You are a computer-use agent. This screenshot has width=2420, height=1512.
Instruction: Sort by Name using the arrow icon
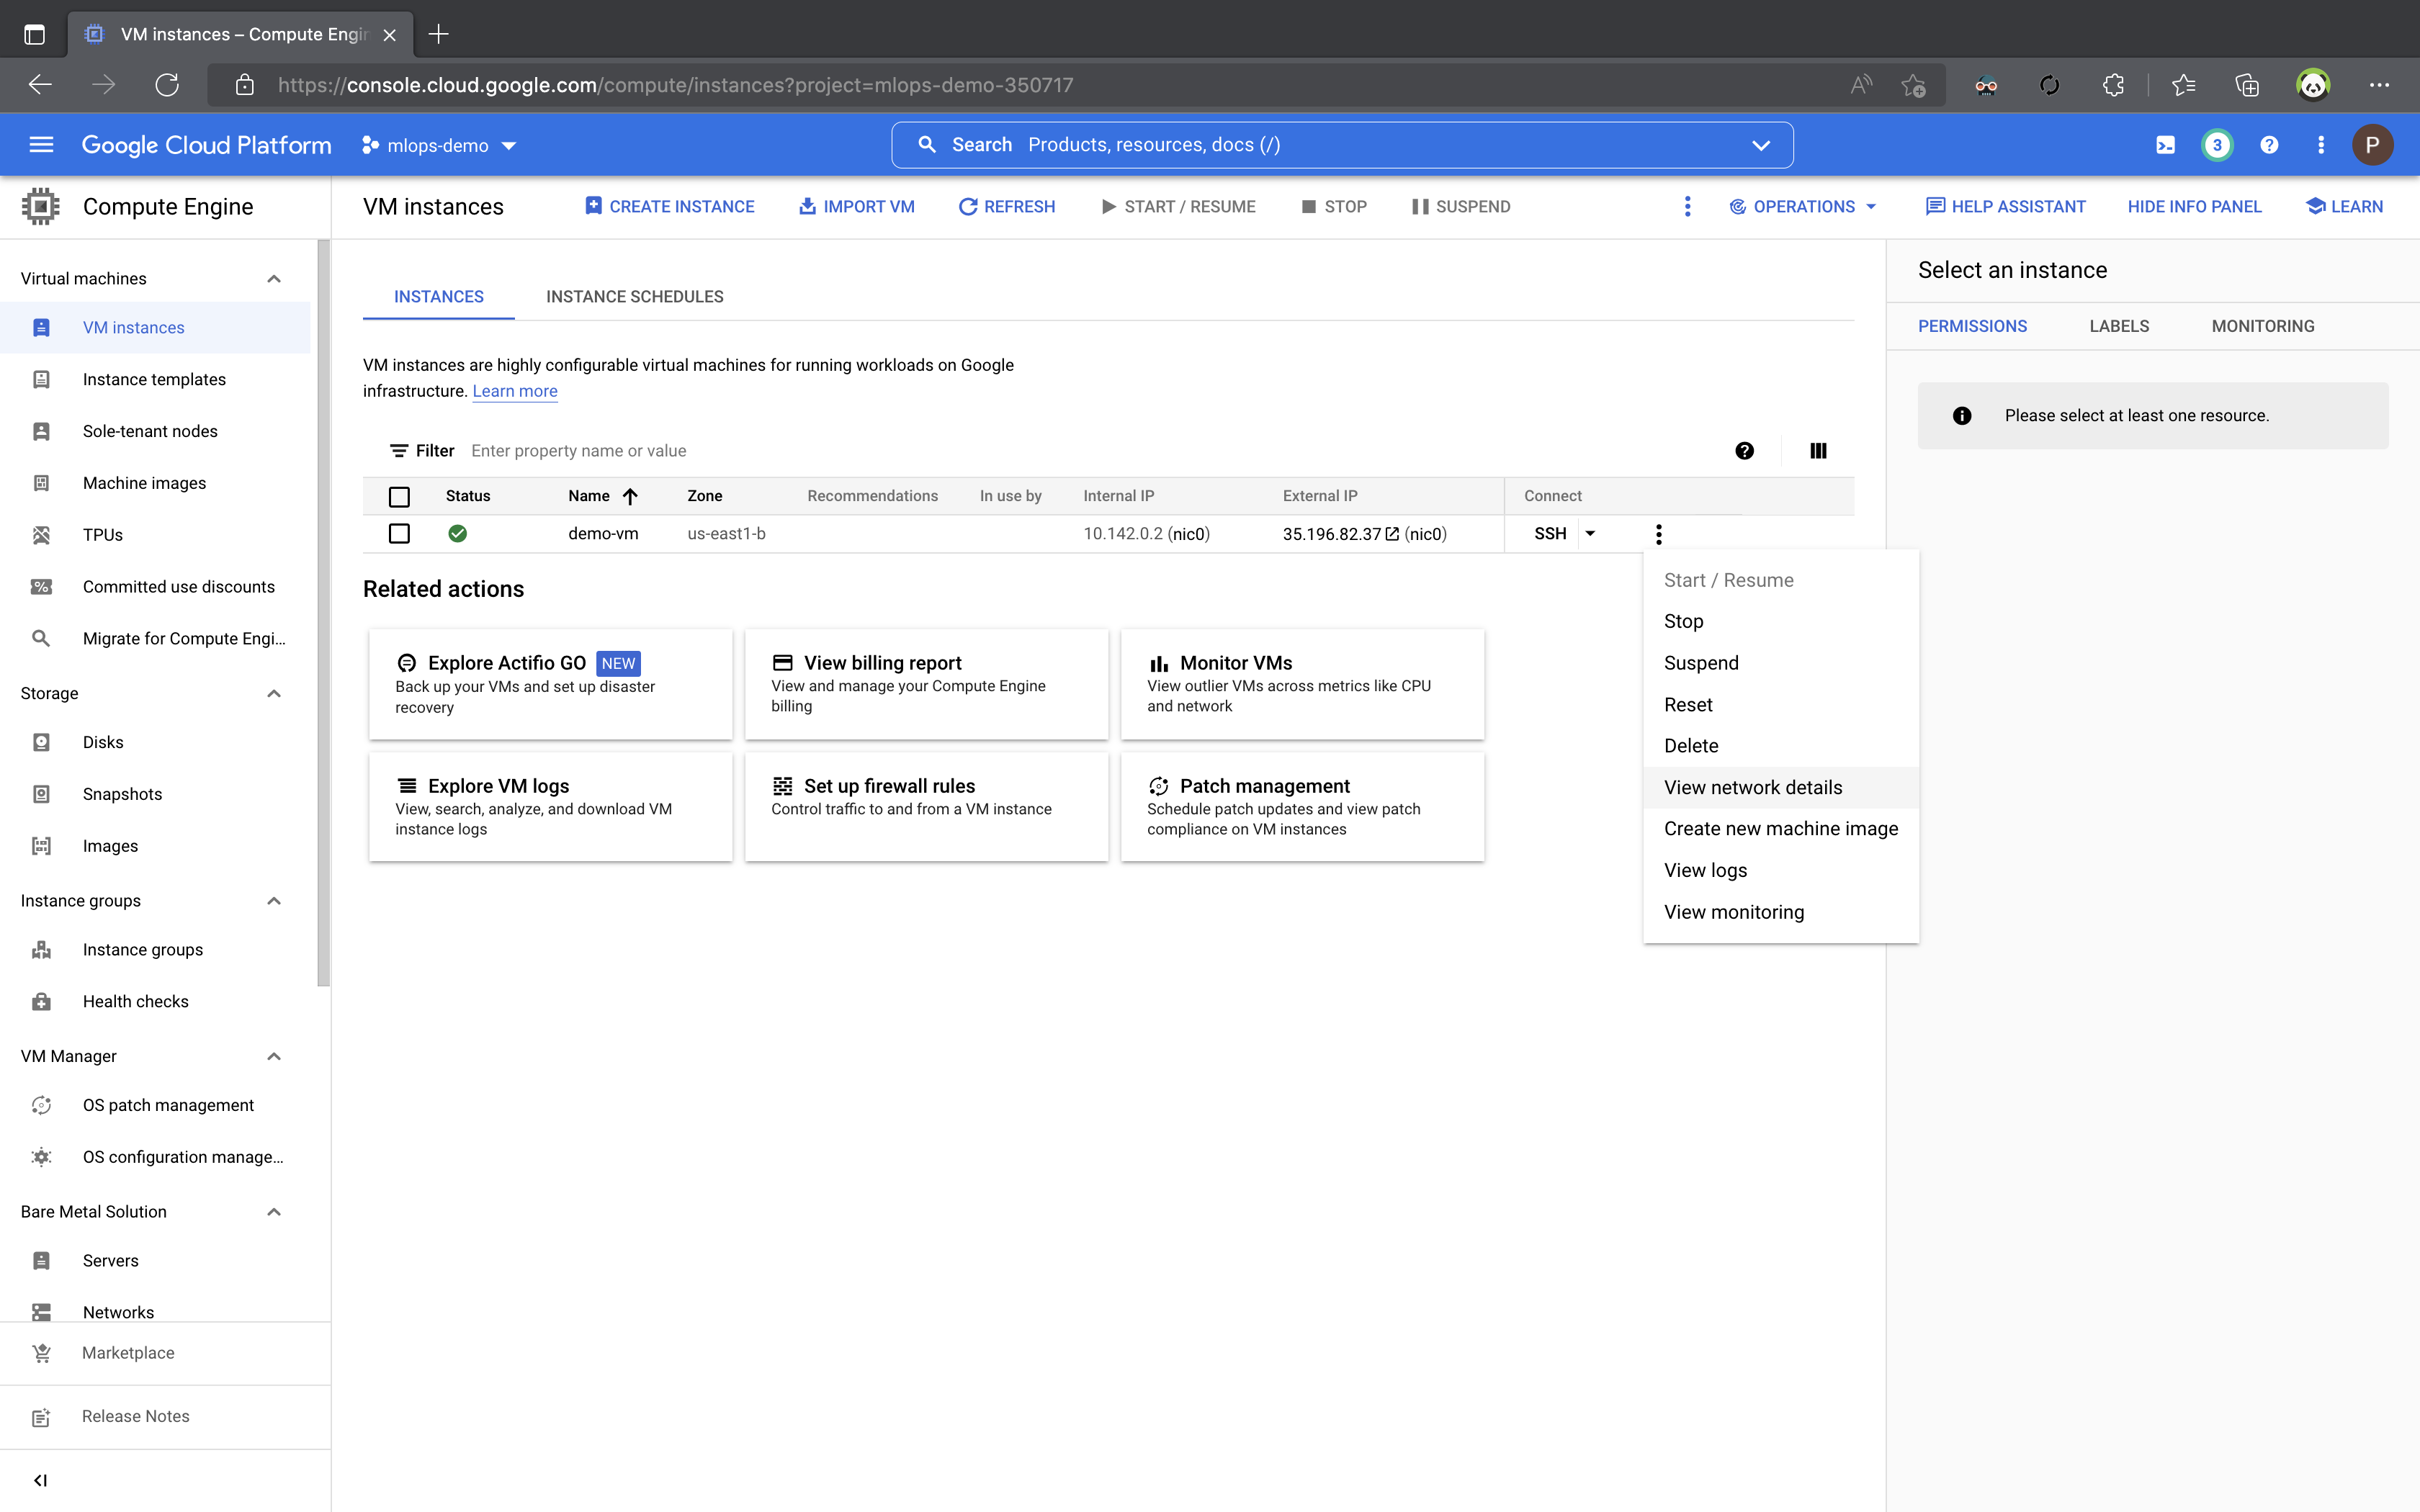point(630,496)
